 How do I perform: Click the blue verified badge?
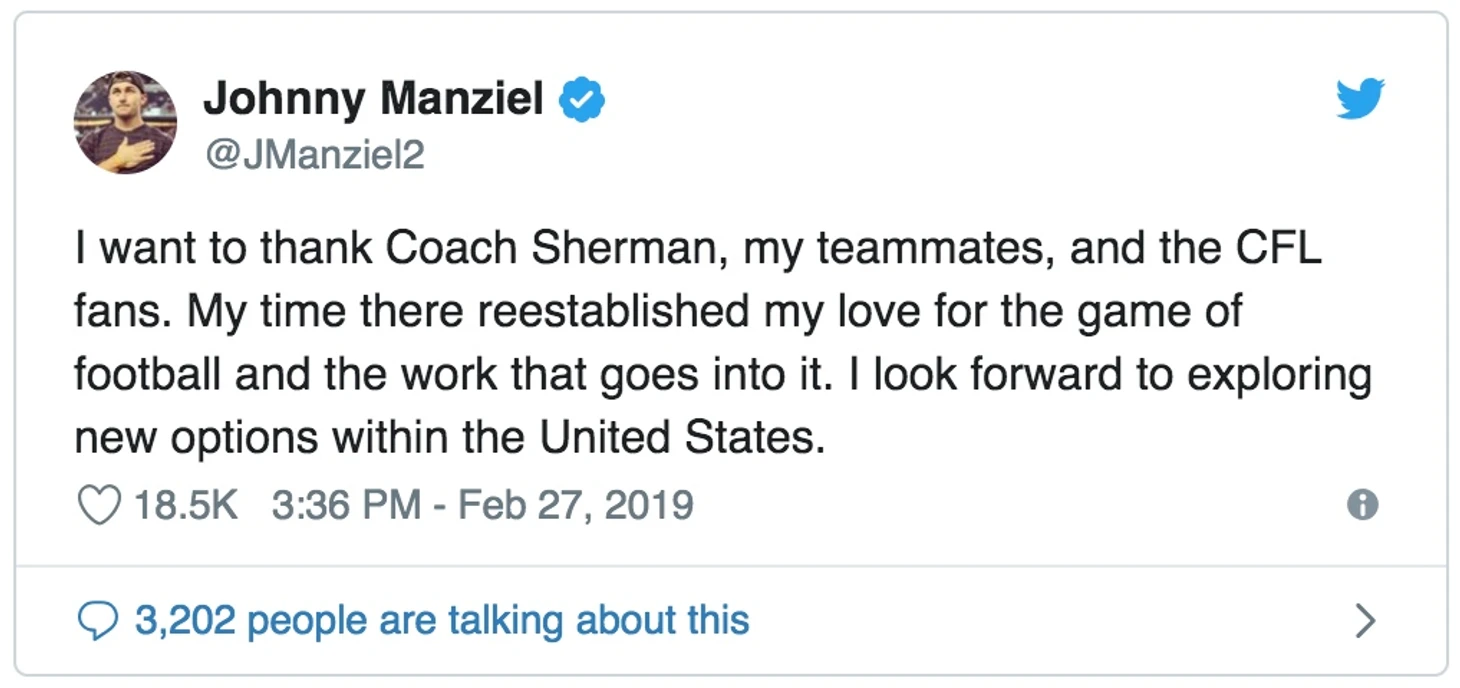point(581,100)
